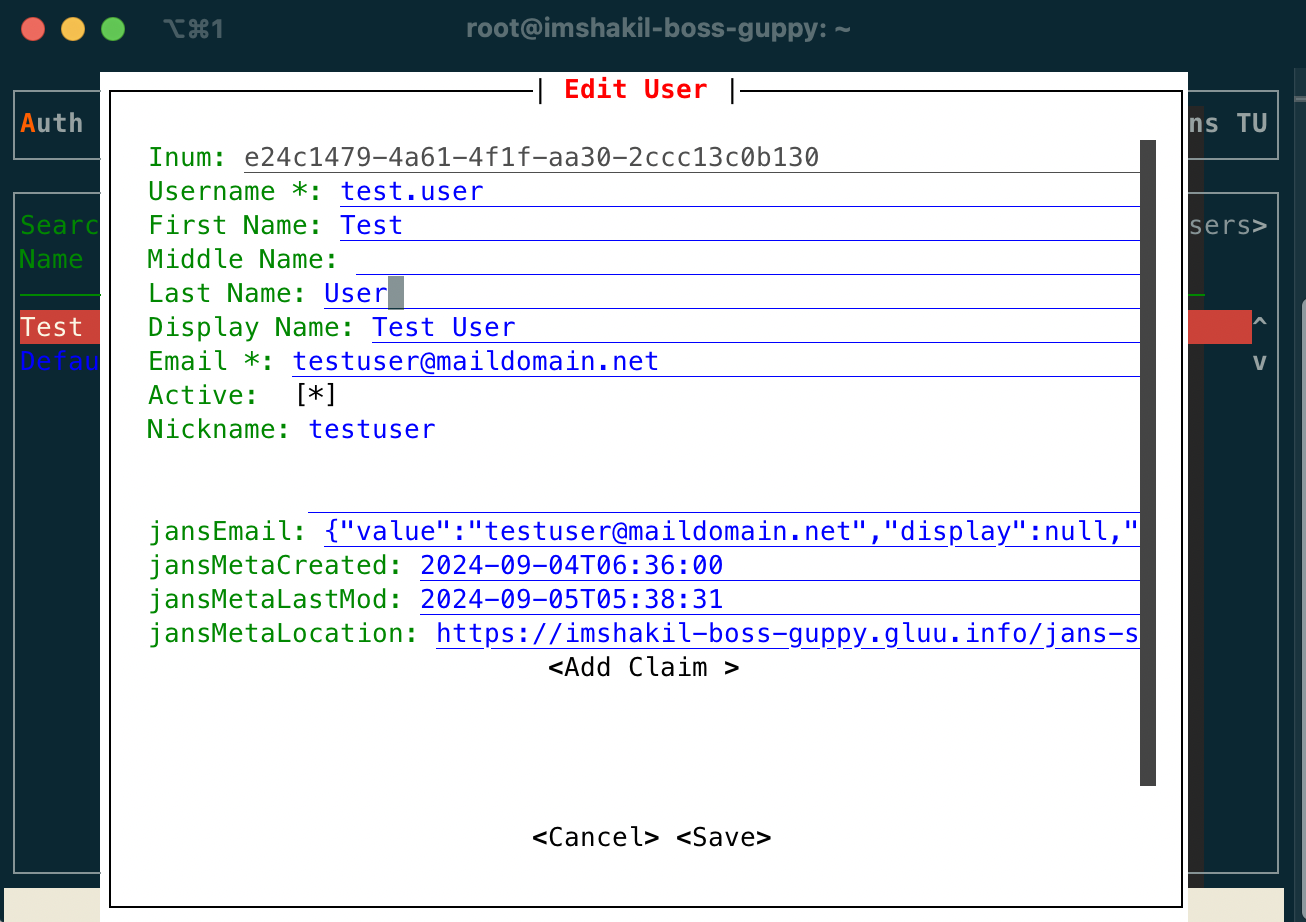Click the Save button

pos(723,837)
